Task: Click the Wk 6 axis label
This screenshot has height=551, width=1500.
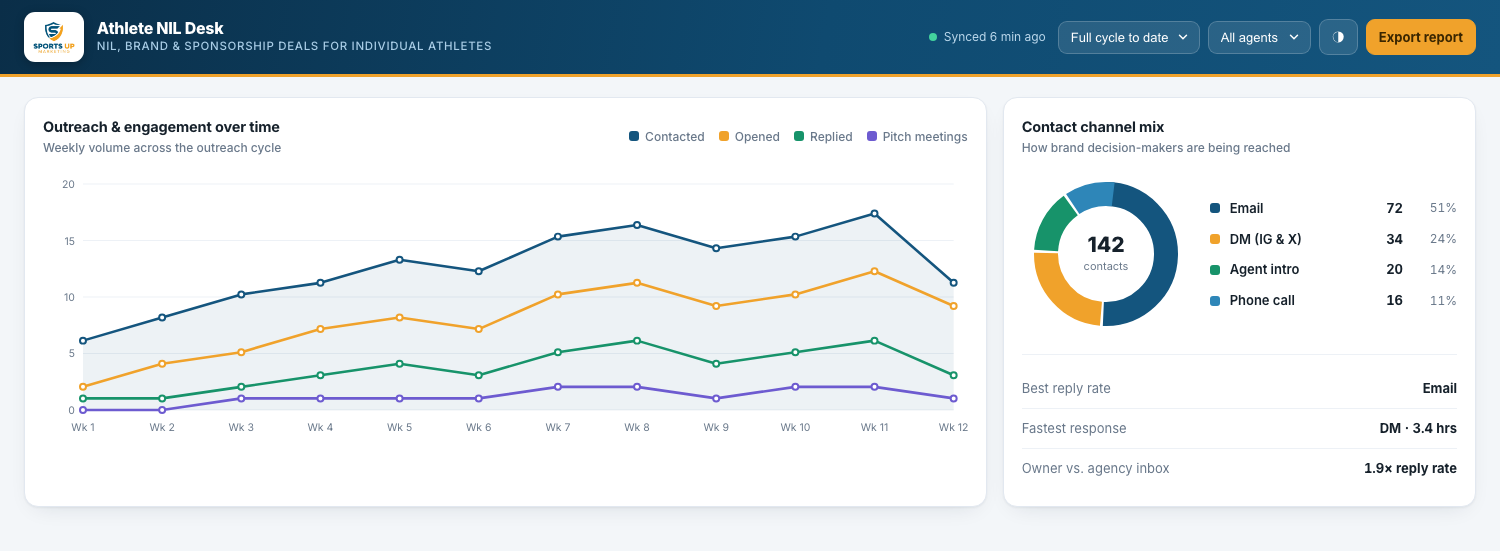Action: tap(478, 427)
